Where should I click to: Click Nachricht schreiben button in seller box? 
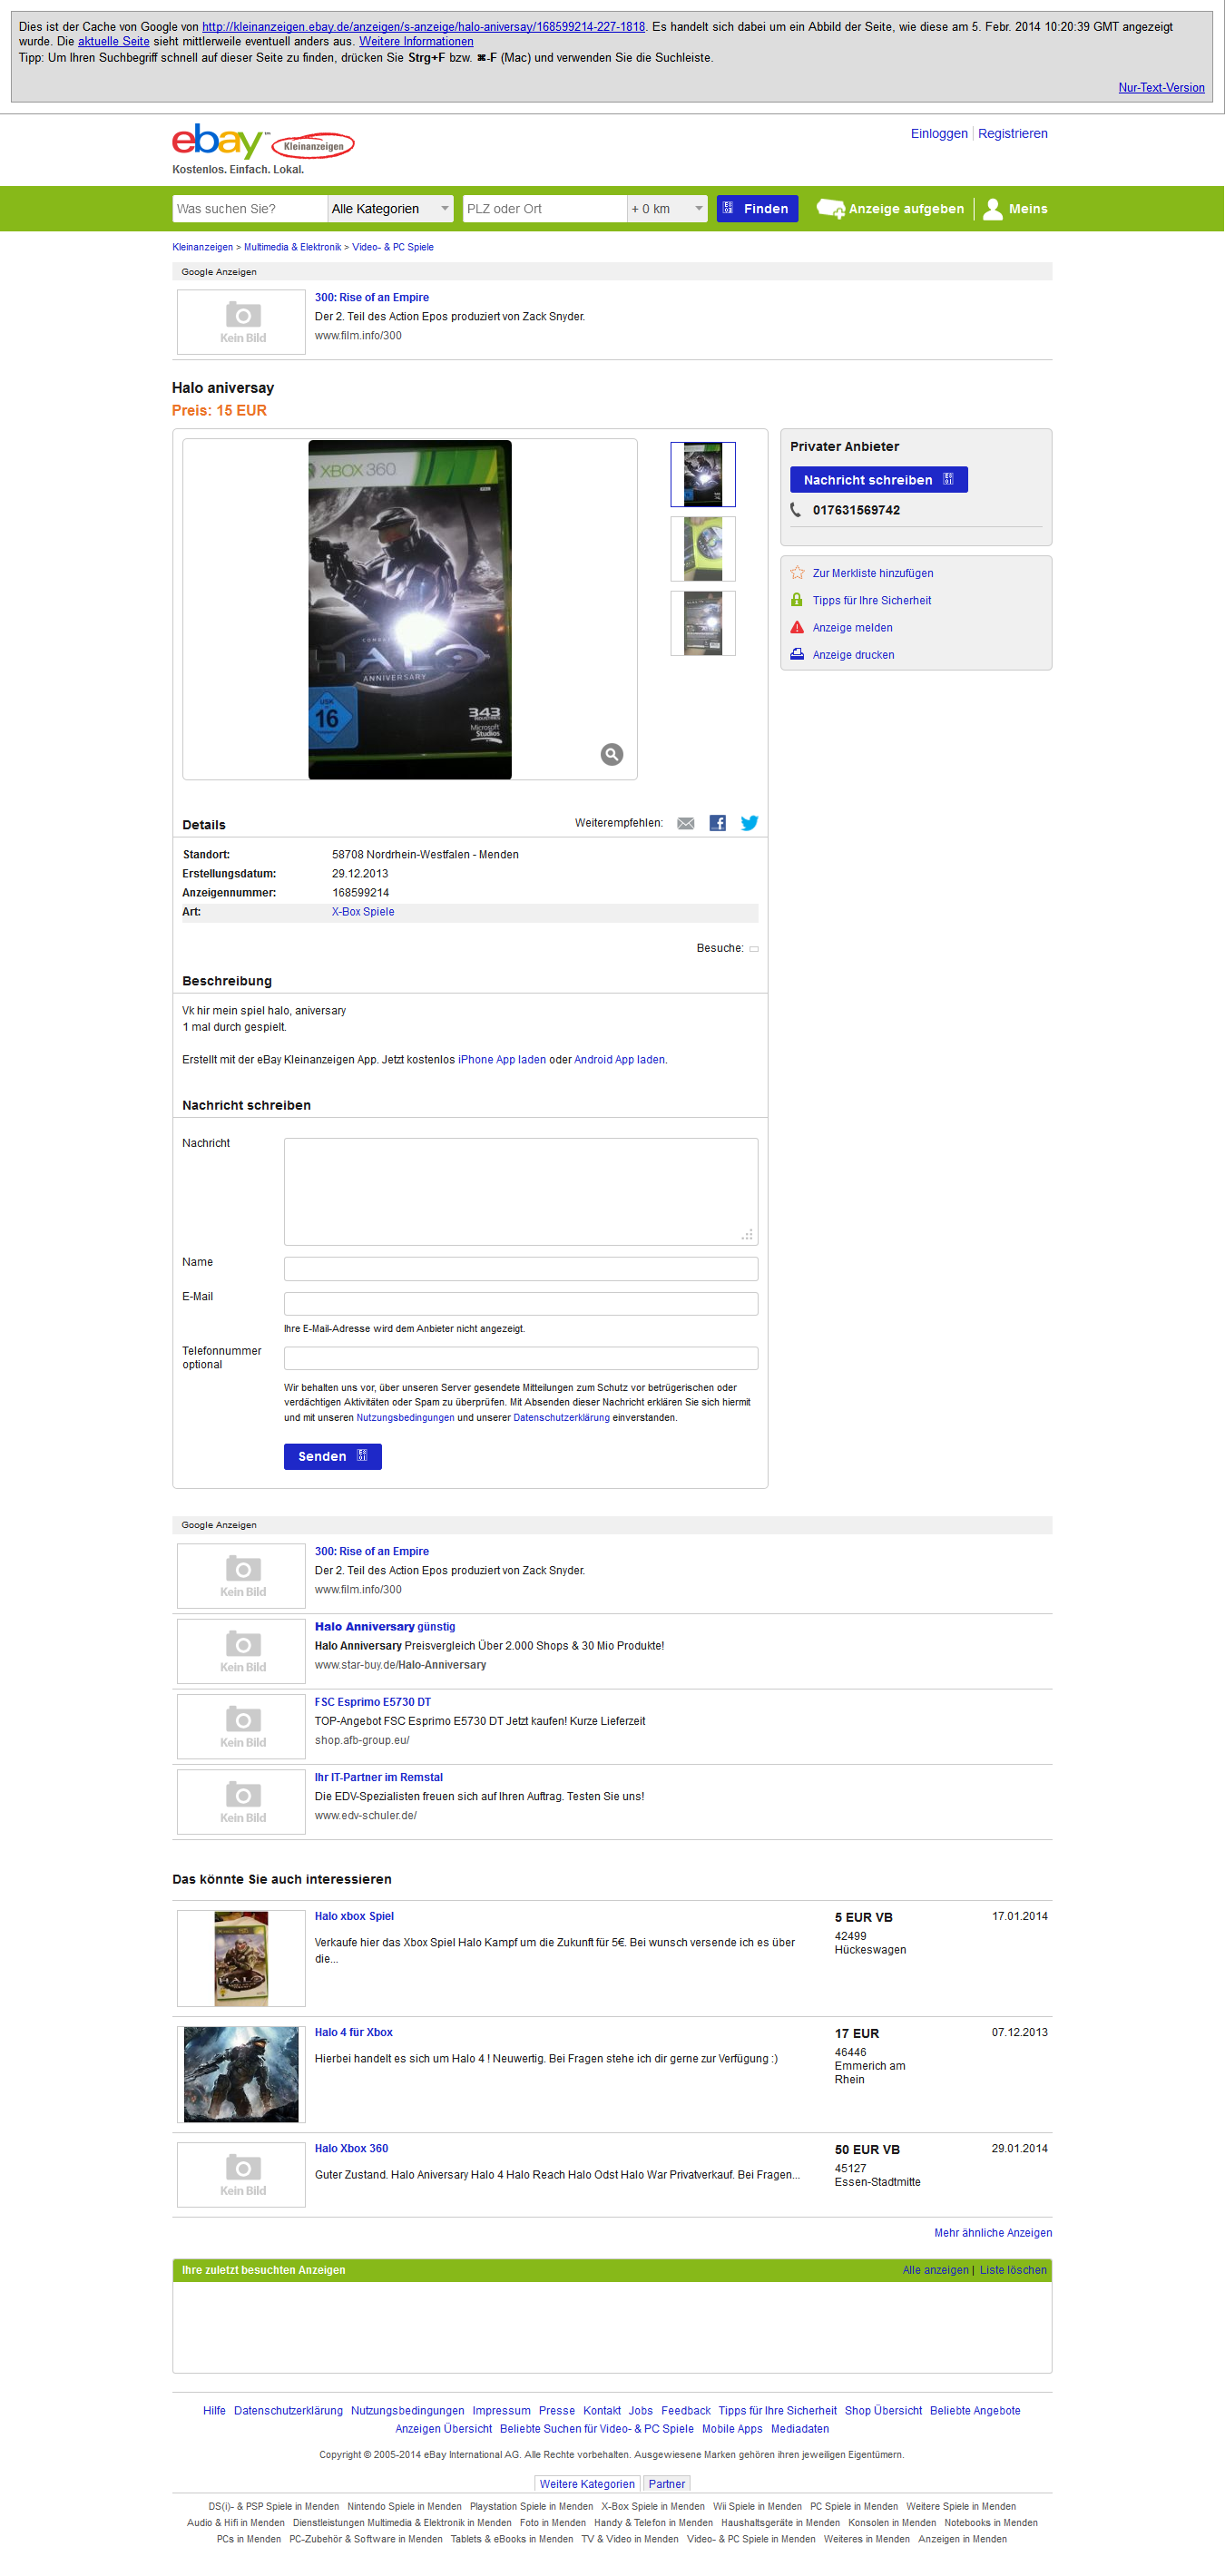click(878, 480)
